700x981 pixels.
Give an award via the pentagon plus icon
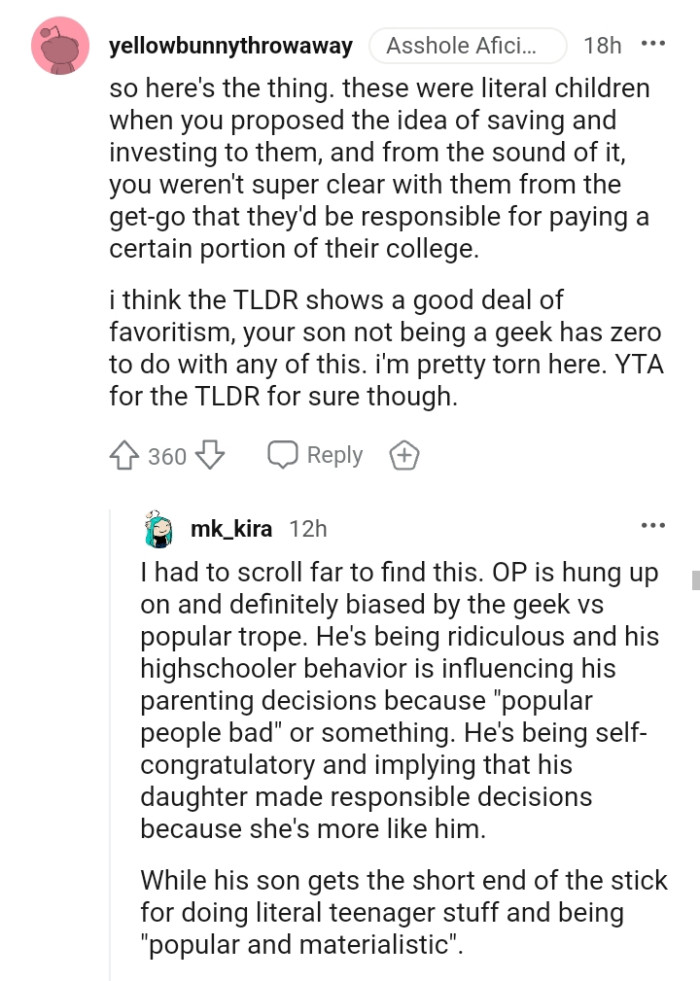404,455
